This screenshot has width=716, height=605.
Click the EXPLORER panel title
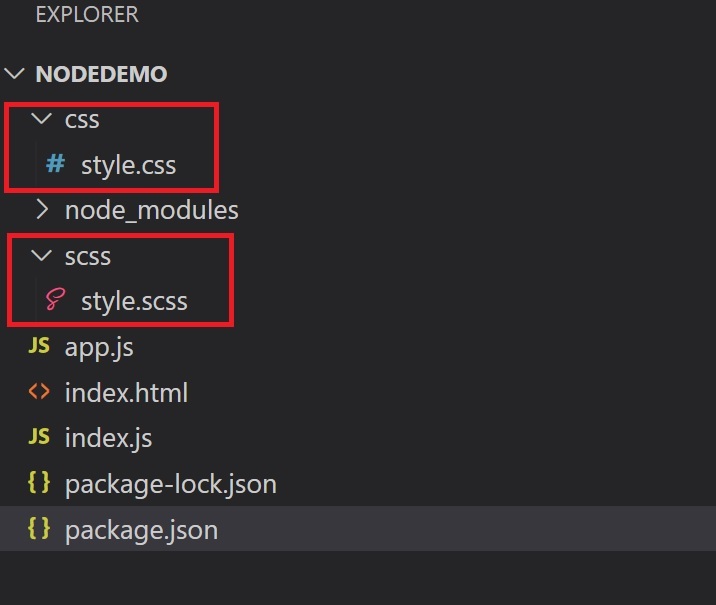click(x=87, y=15)
